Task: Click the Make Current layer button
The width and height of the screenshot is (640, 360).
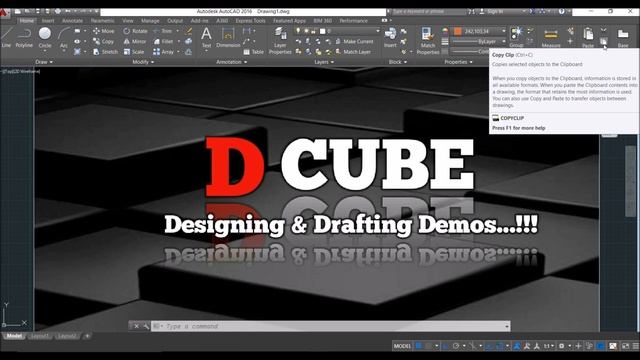Action: (x=354, y=41)
